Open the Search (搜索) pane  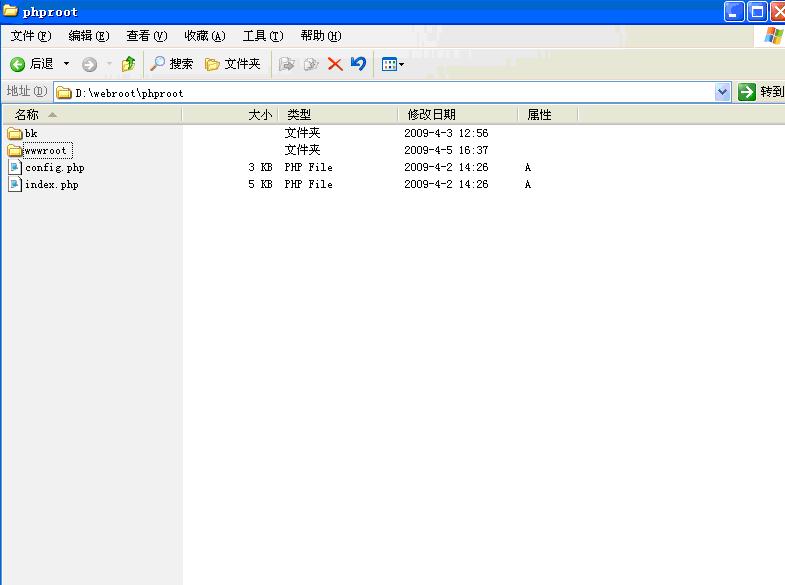click(171, 64)
